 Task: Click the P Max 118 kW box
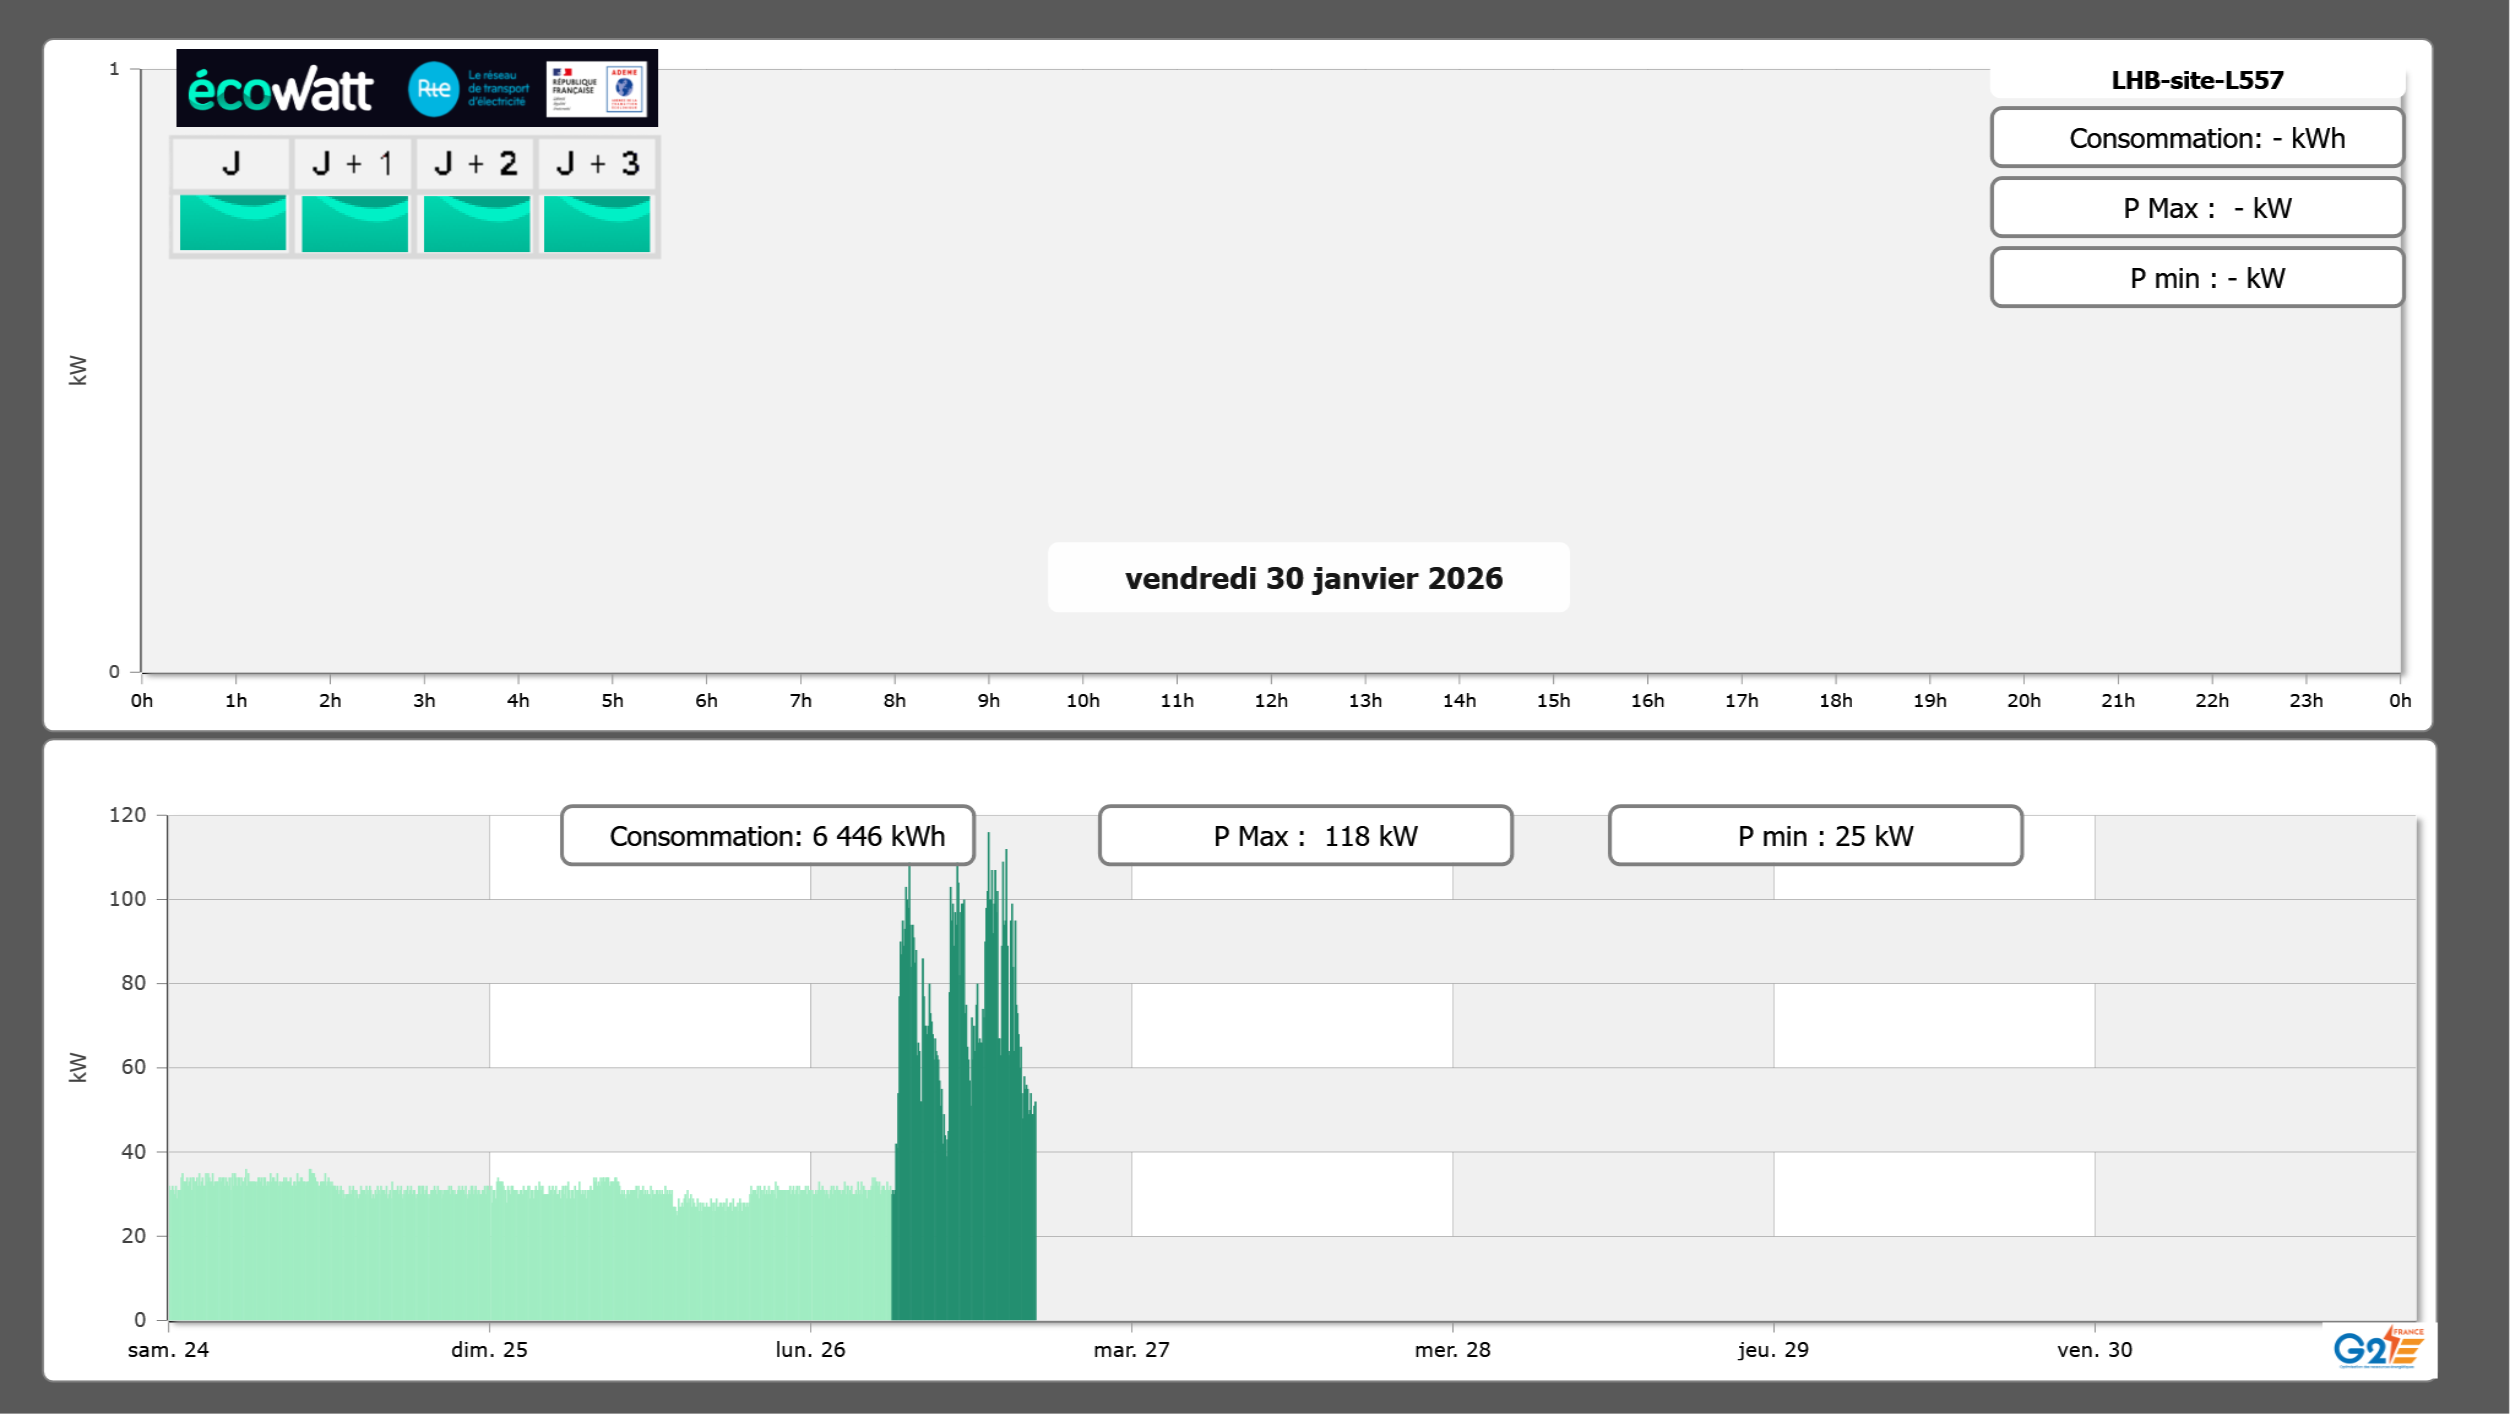[1306, 836]
